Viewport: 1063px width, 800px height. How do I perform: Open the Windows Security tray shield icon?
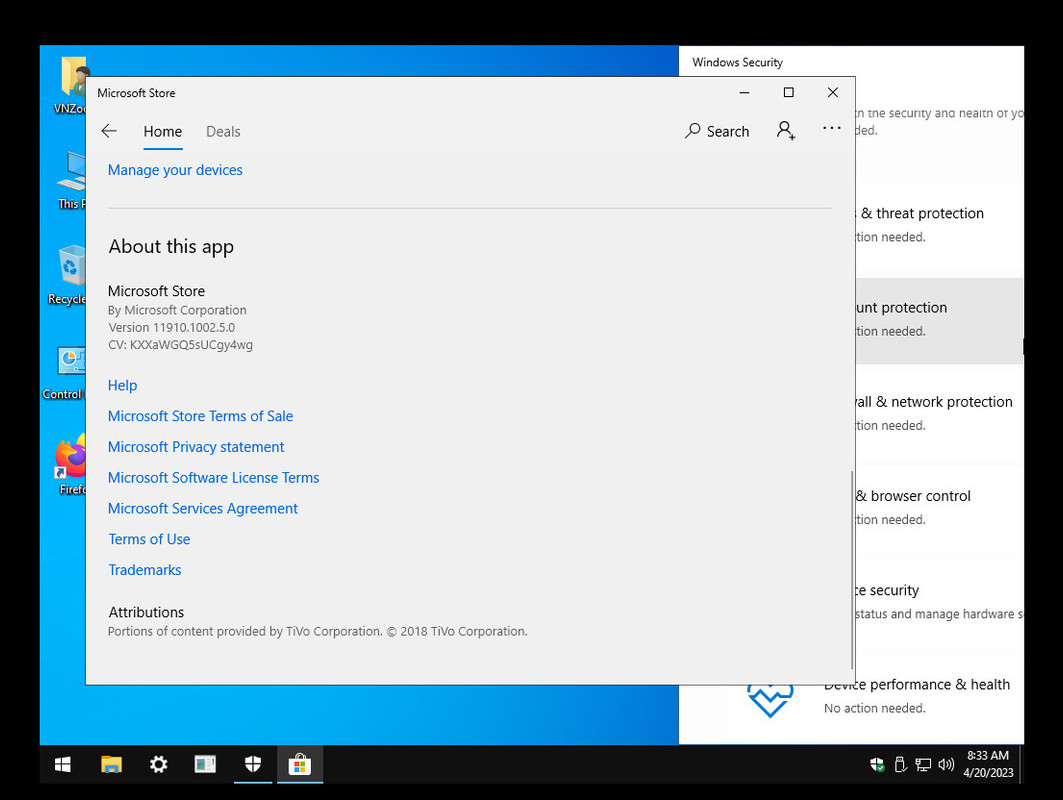click(877, 765)
